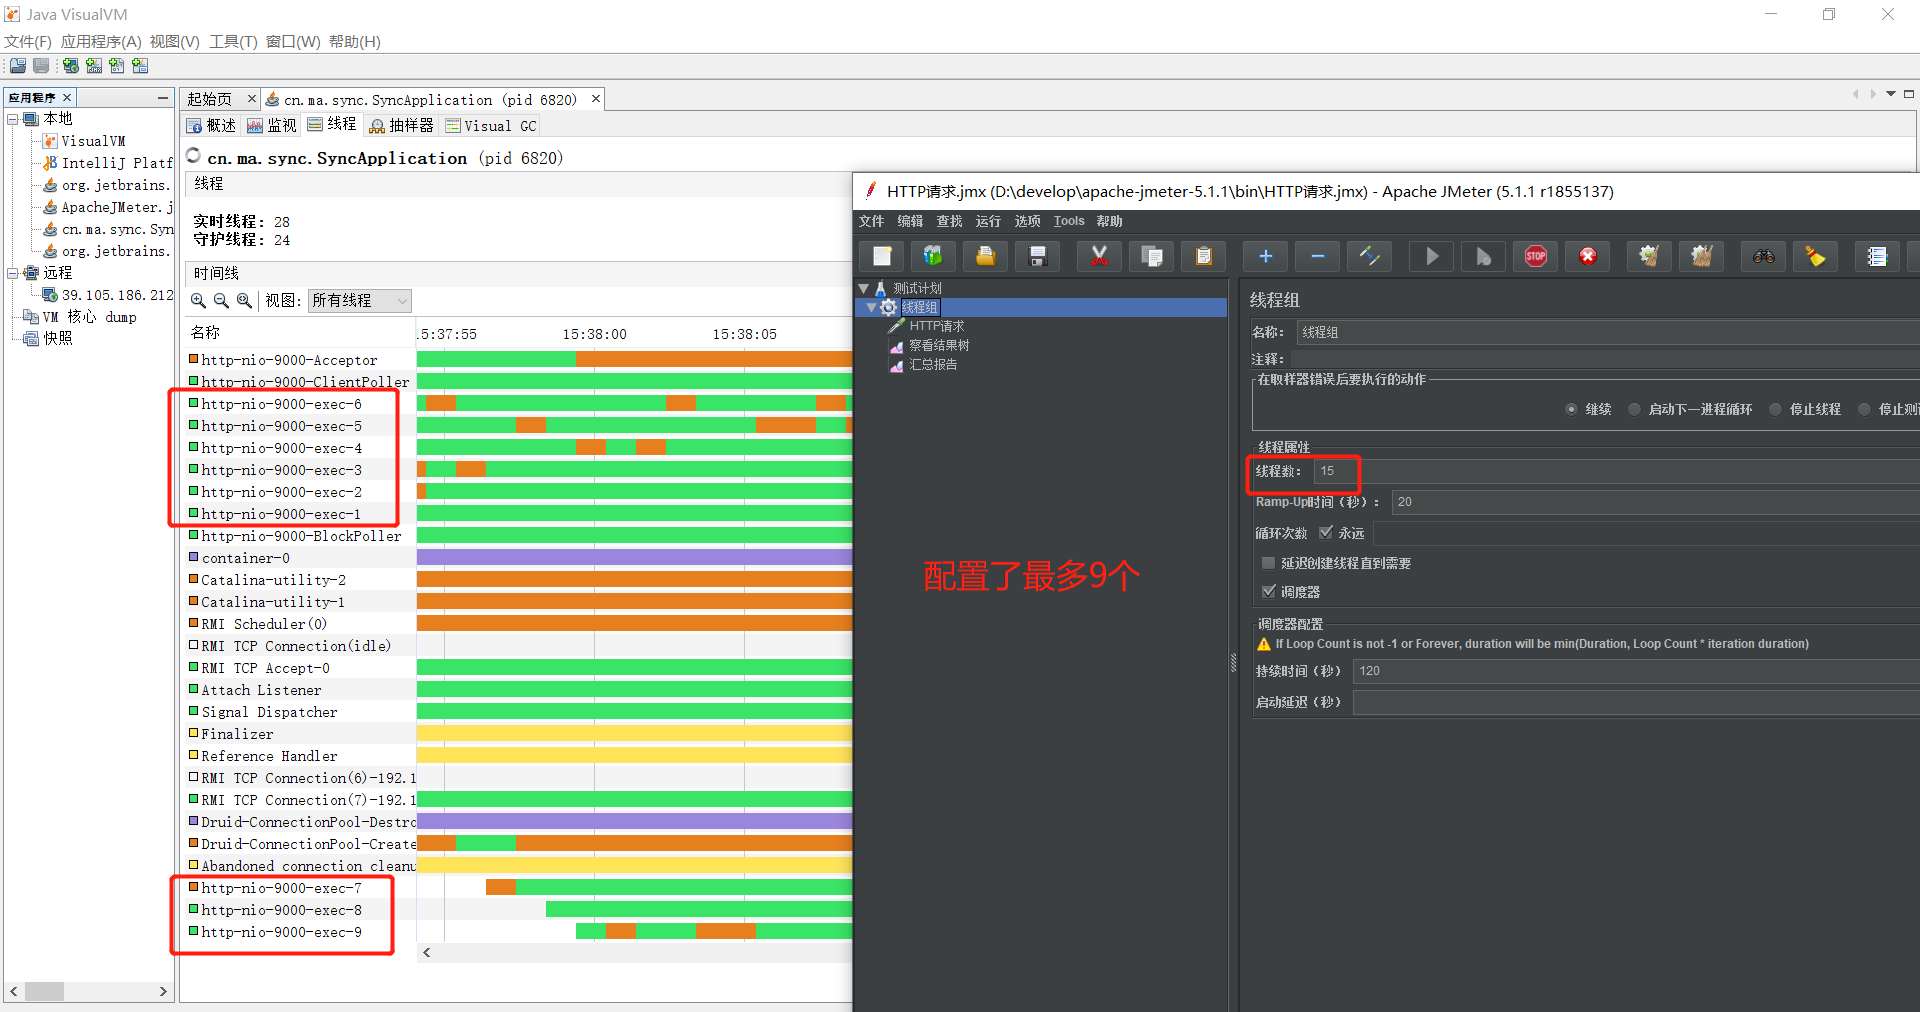Open the 文件(F) menu in VisualVM
Image resolution: width=1920 pixels, height=1012 pixels.
[x=28, y=42]
